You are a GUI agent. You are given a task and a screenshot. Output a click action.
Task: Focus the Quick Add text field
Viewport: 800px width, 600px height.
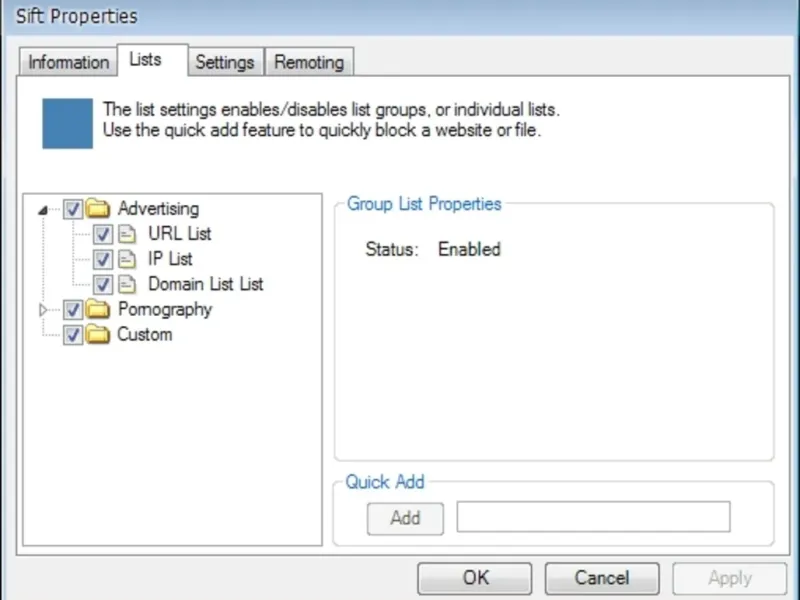[593, 517]
